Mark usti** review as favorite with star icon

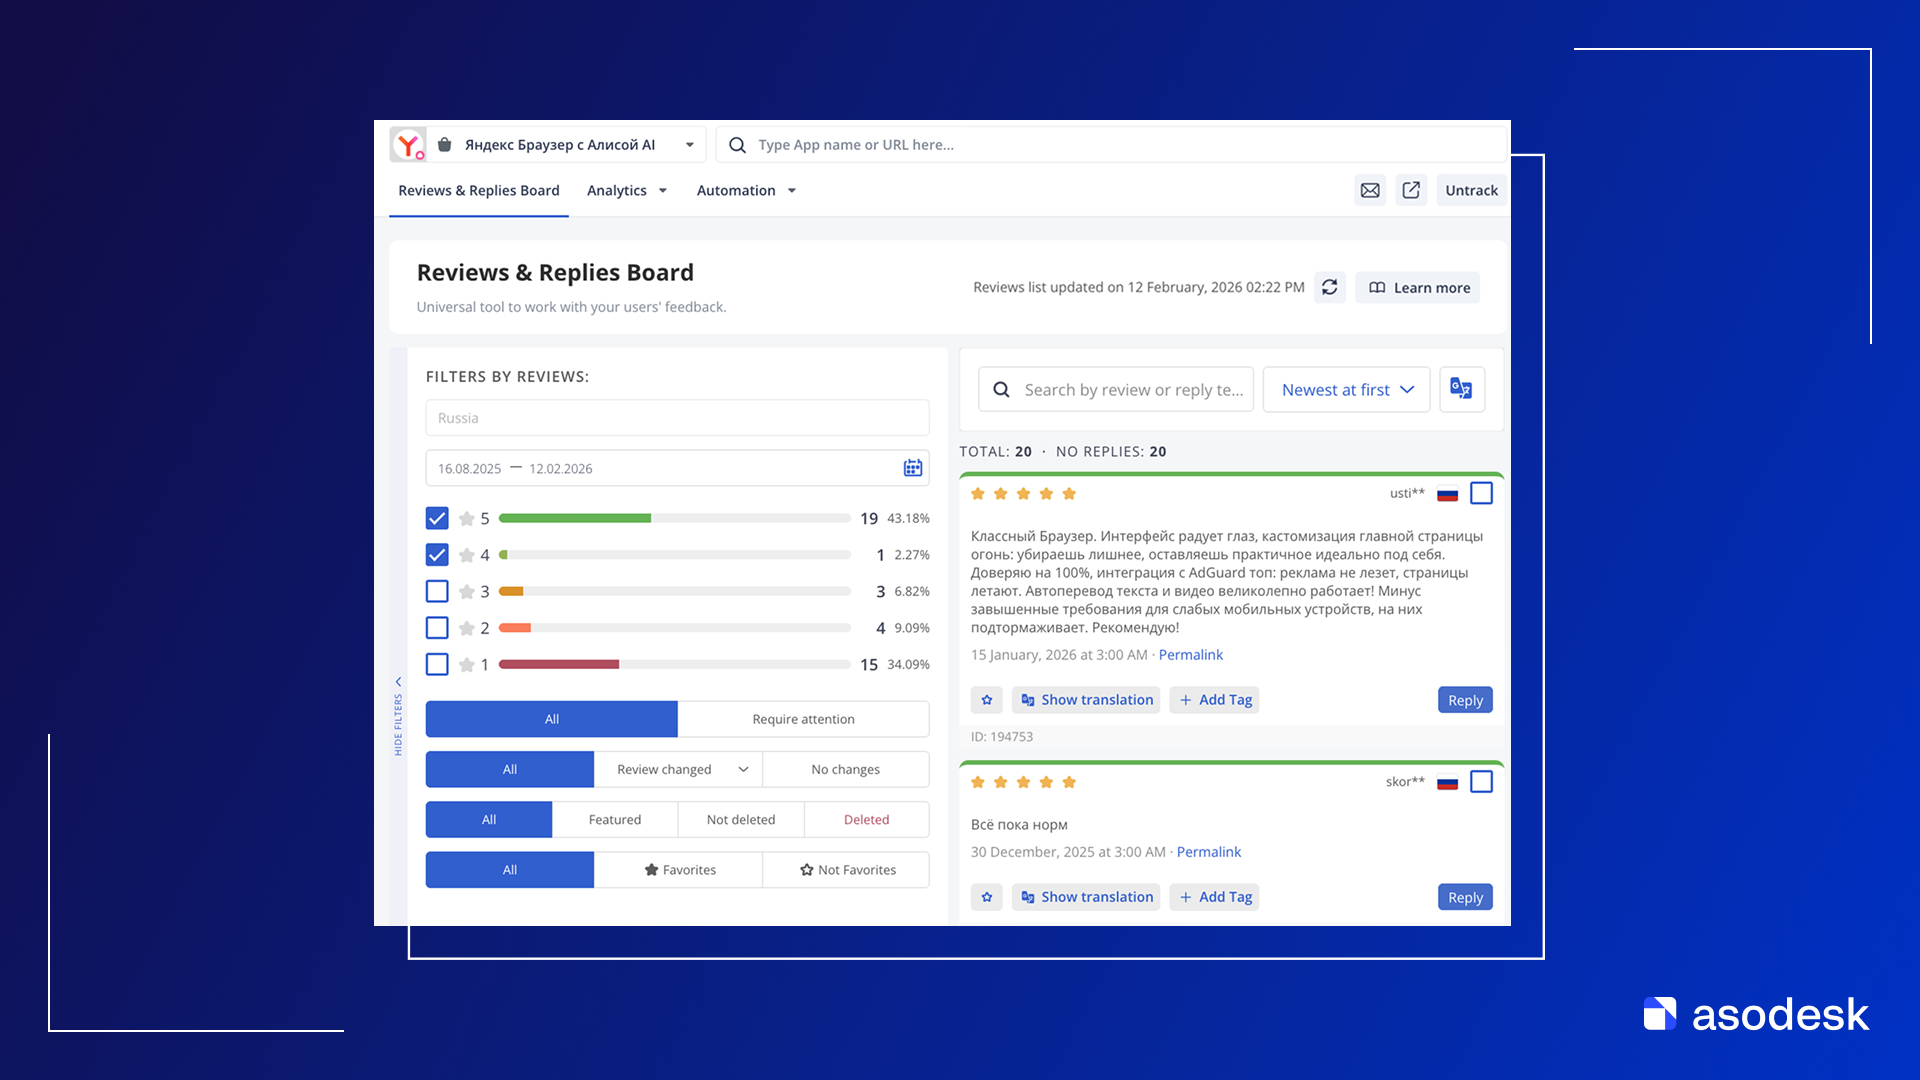[986, 700]
